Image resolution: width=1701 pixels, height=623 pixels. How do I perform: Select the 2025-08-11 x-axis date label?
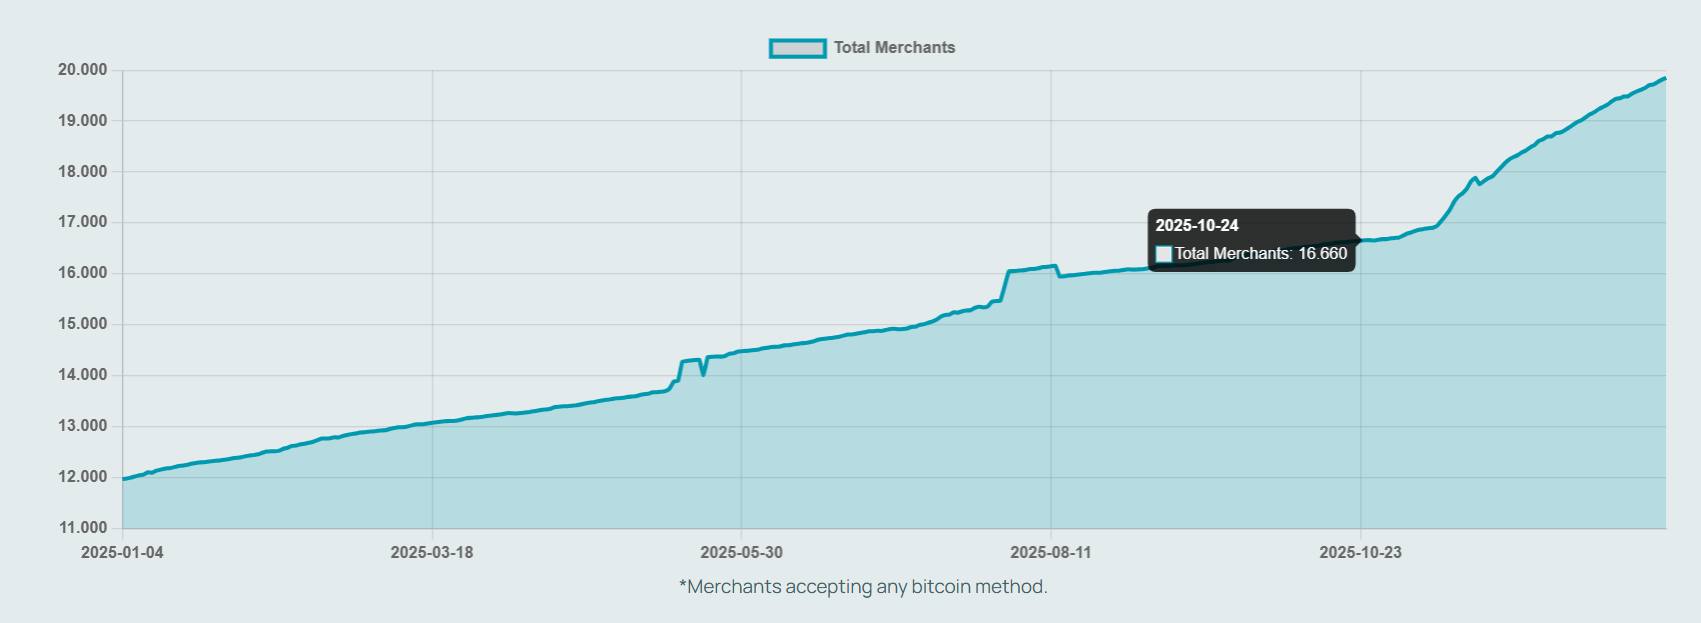click(1051, 553)
